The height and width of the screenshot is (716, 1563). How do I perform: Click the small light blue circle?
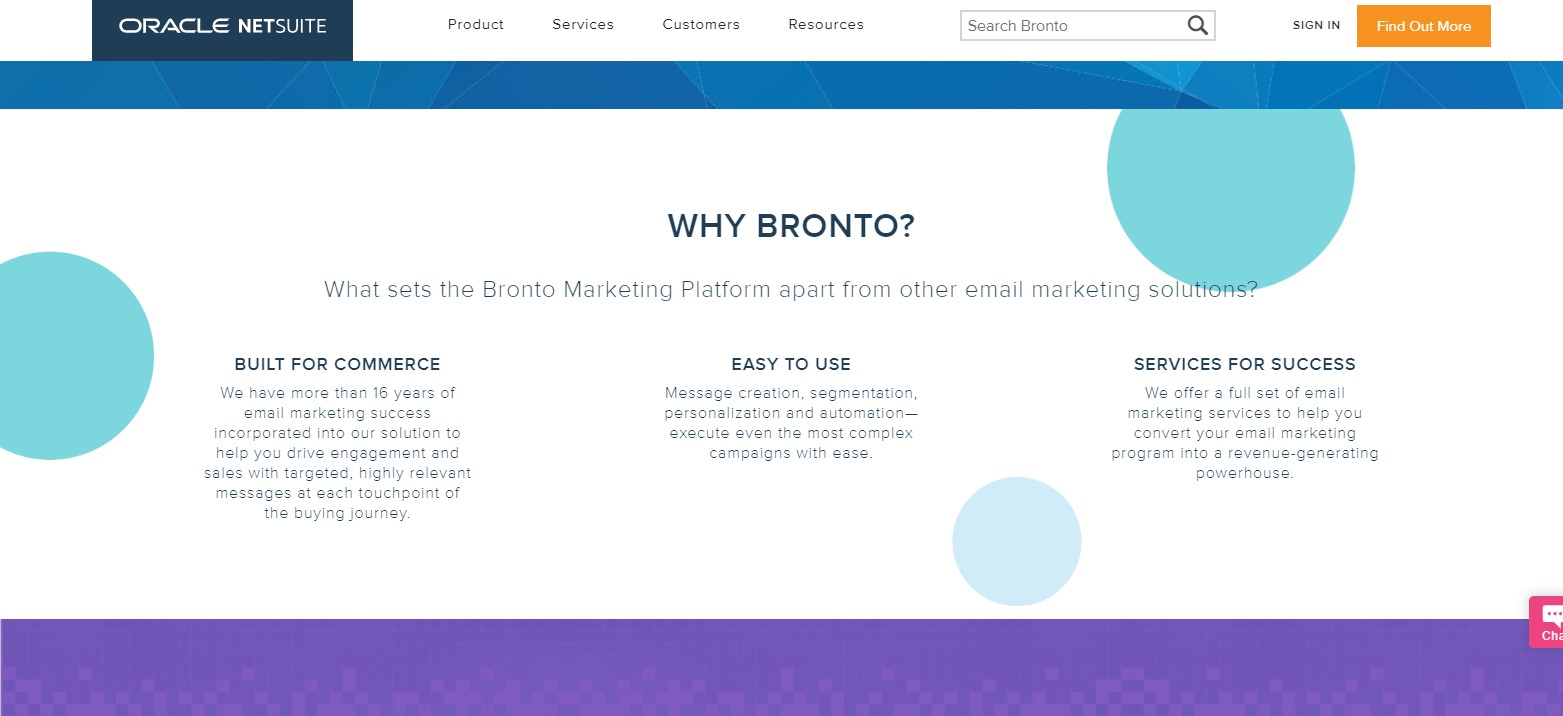[1016, 541]
